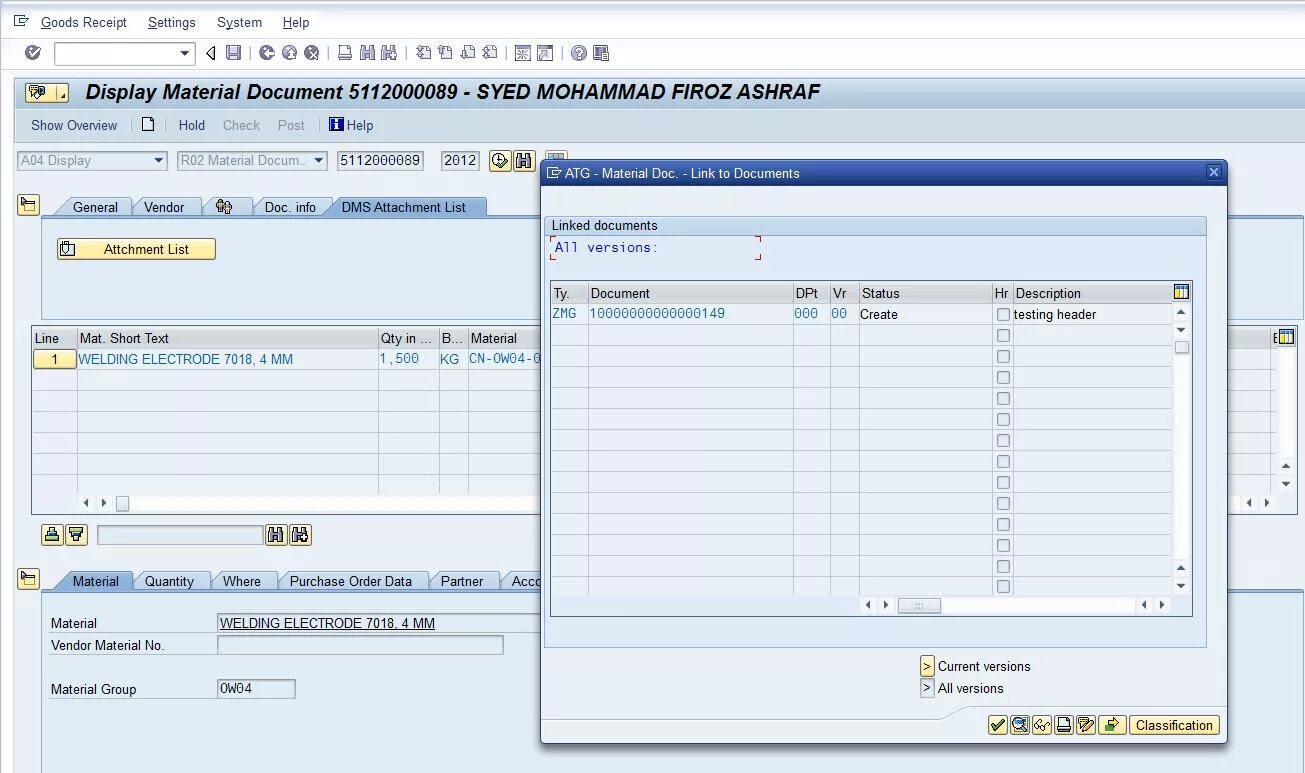Click the Classification button in the dialog

[x=1174, y=724]
